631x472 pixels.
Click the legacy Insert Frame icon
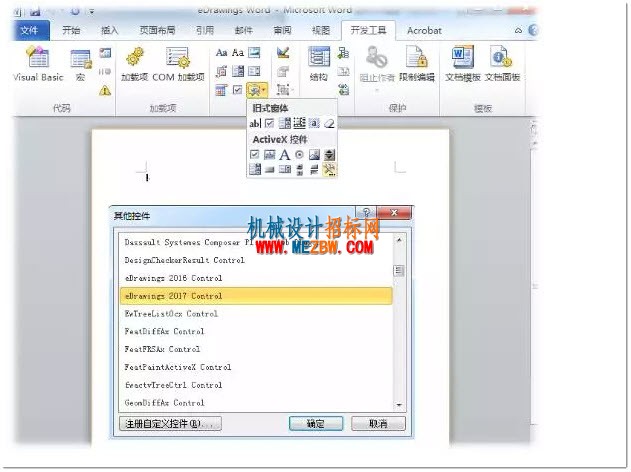click(299, 123)
